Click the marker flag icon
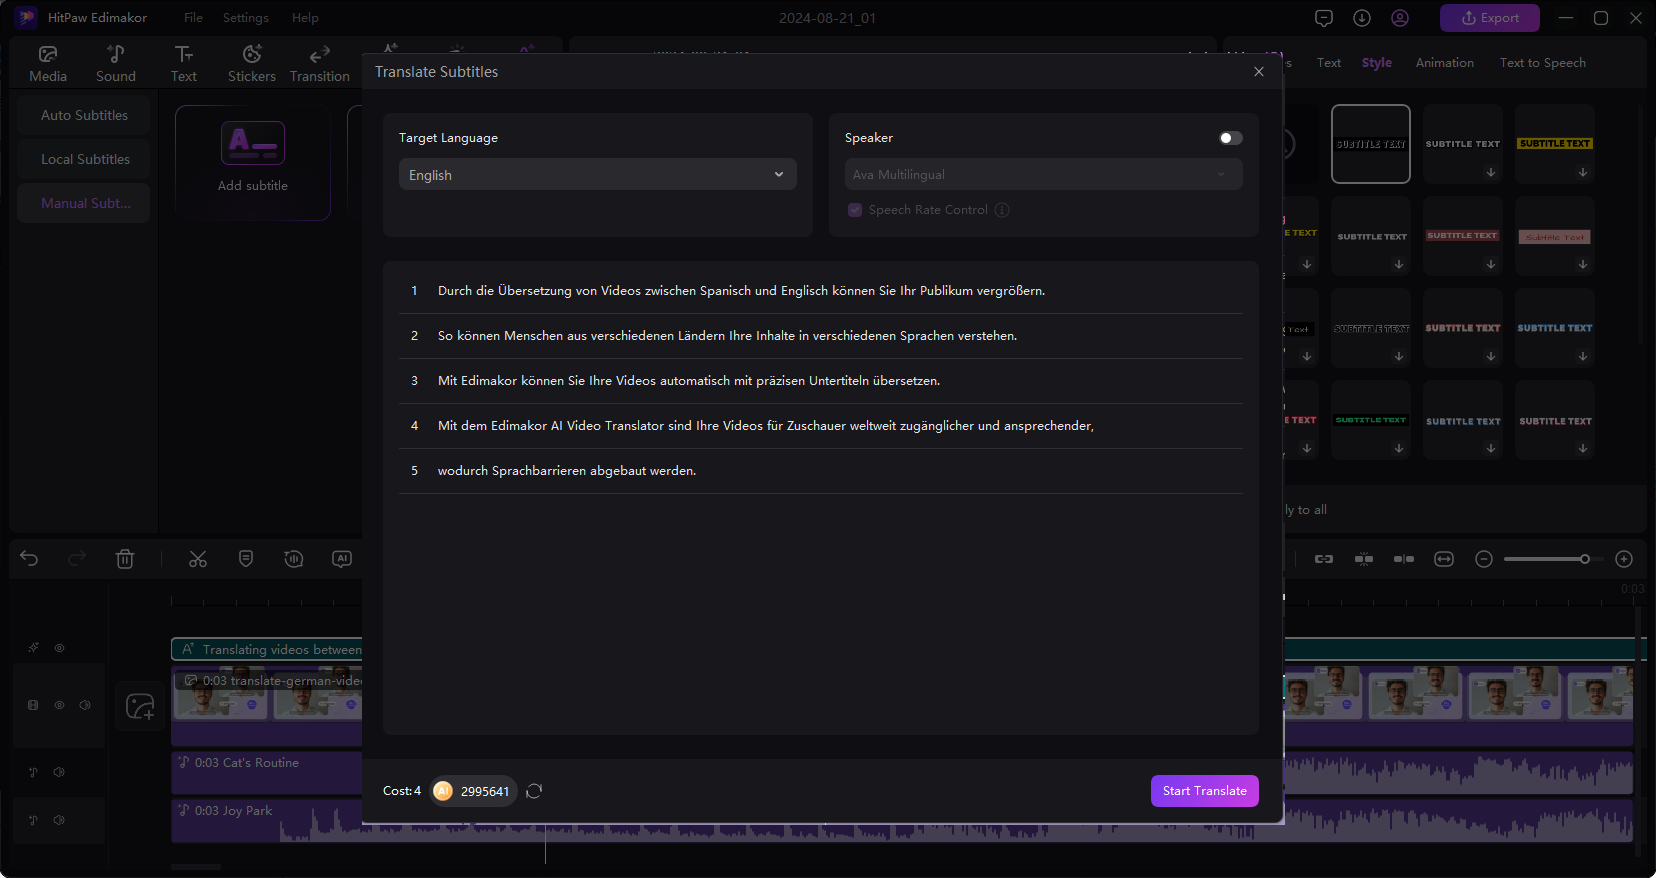Viewport: 1656px width, 878px height. [x=246, y=559]
